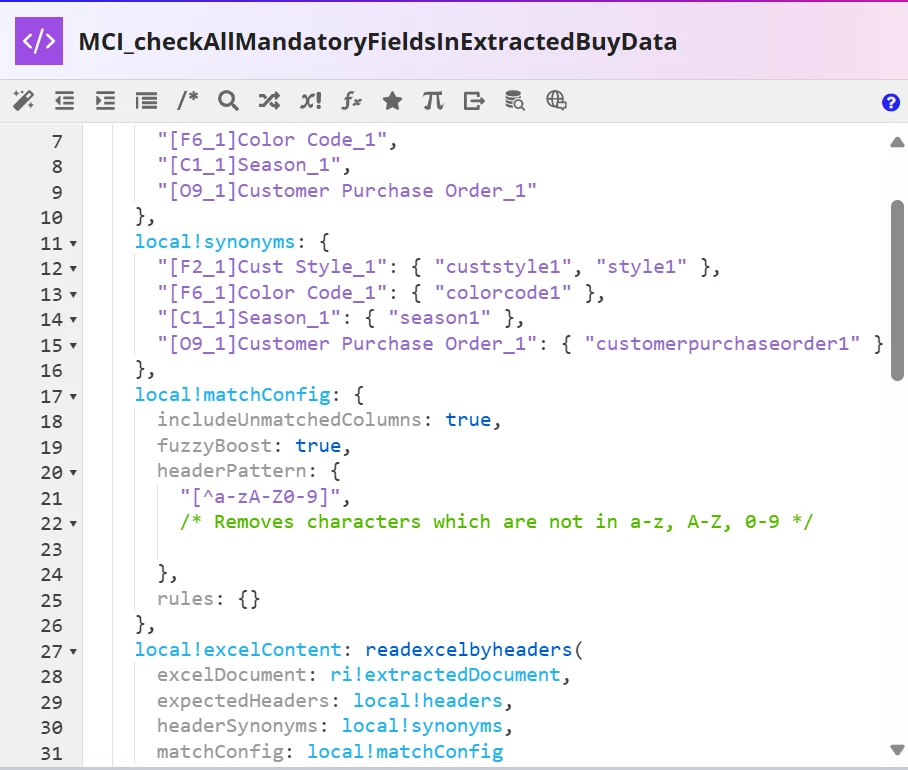Click "season1" string on line 14
Screen dimensions: 908x770
pyautogui.click(x=440, y=318)
